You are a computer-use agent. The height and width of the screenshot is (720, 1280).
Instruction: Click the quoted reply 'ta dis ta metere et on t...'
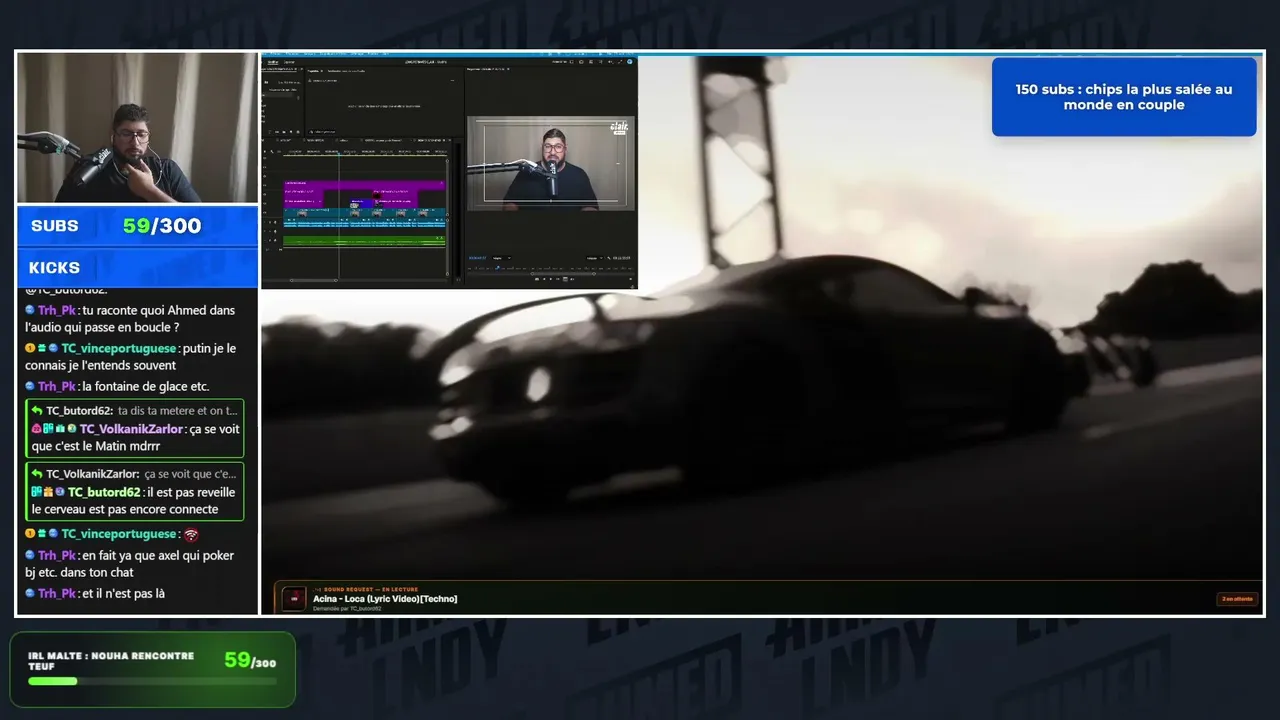[x=178, y=411]
